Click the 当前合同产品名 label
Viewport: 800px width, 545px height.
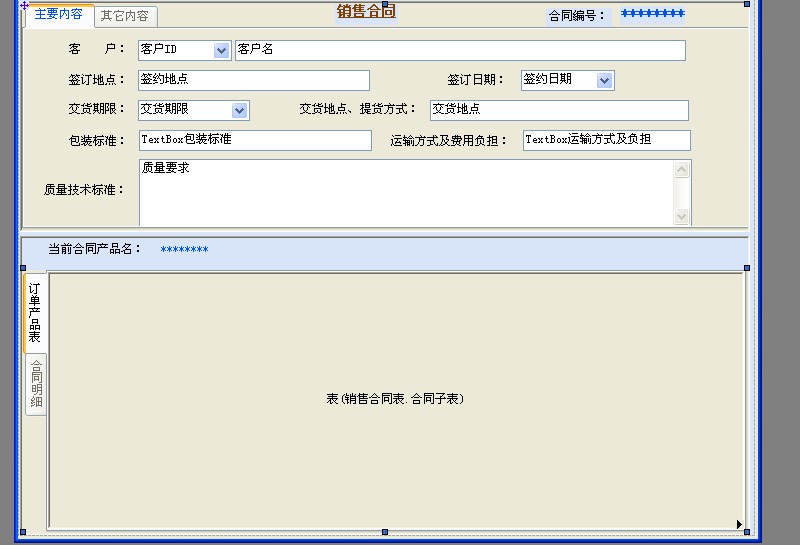[94, 249]
